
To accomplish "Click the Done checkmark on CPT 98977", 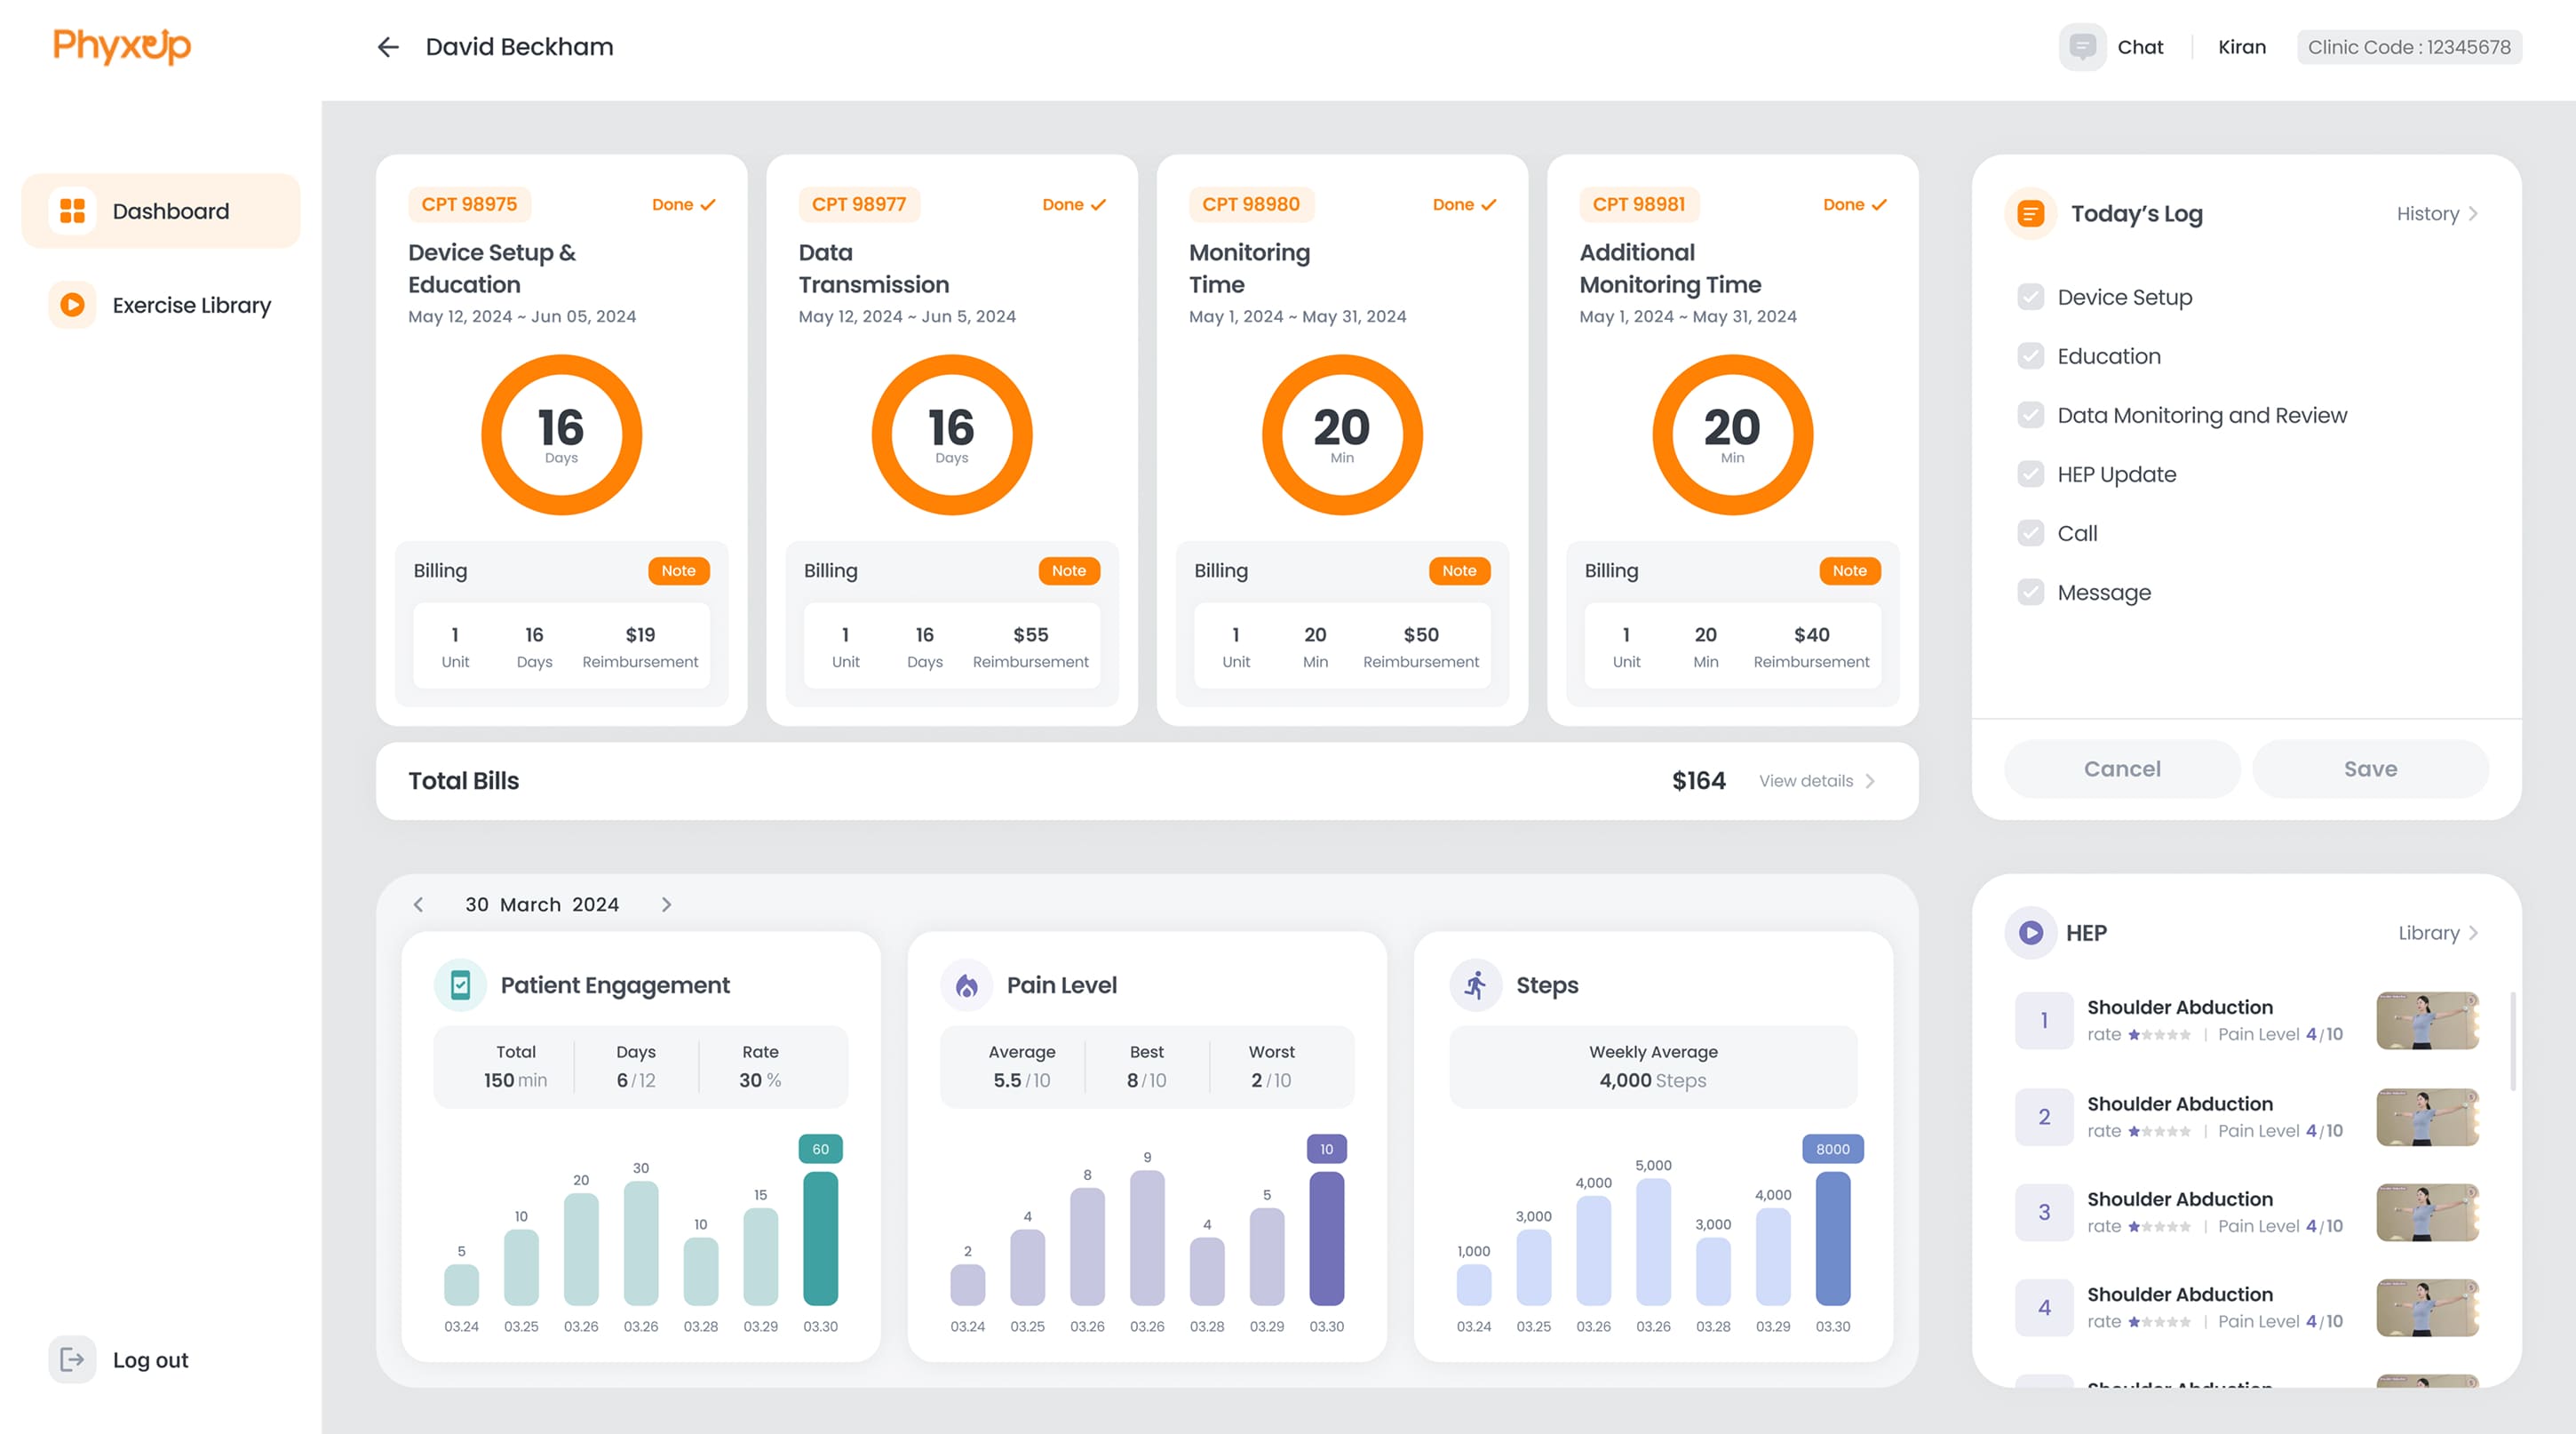I will 1098,205.
